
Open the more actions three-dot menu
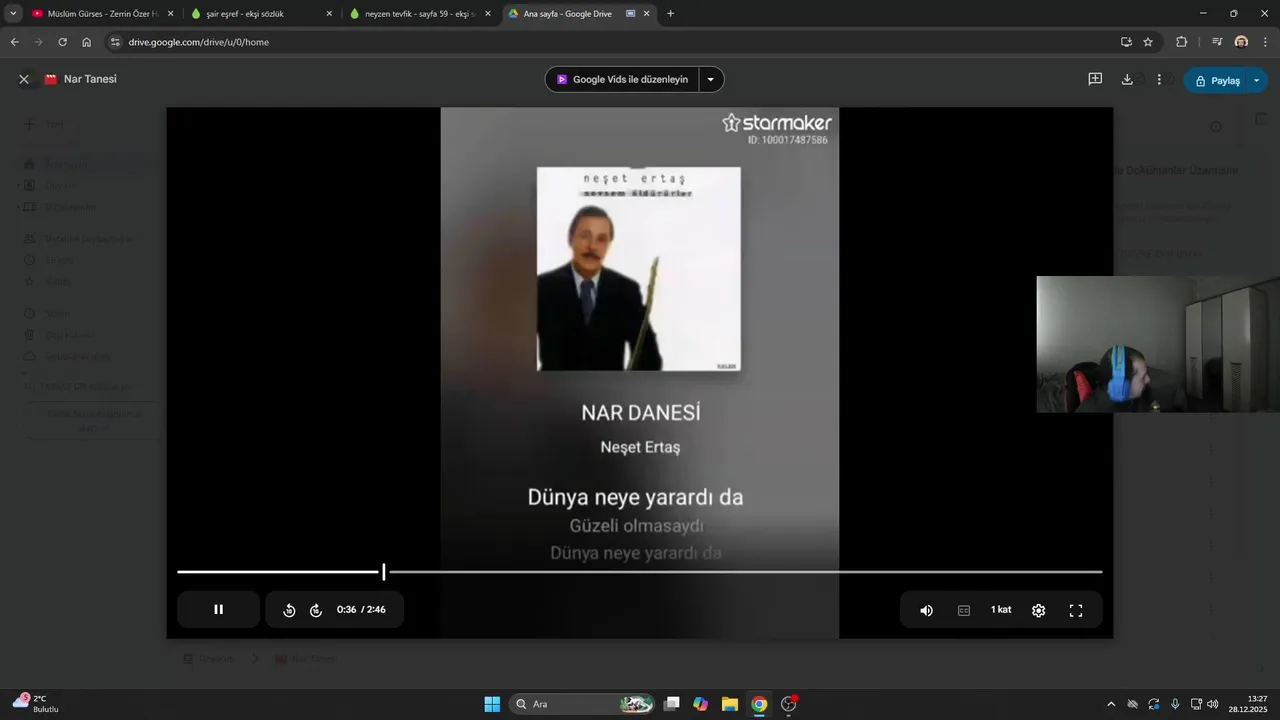[x=1159, y=79]
